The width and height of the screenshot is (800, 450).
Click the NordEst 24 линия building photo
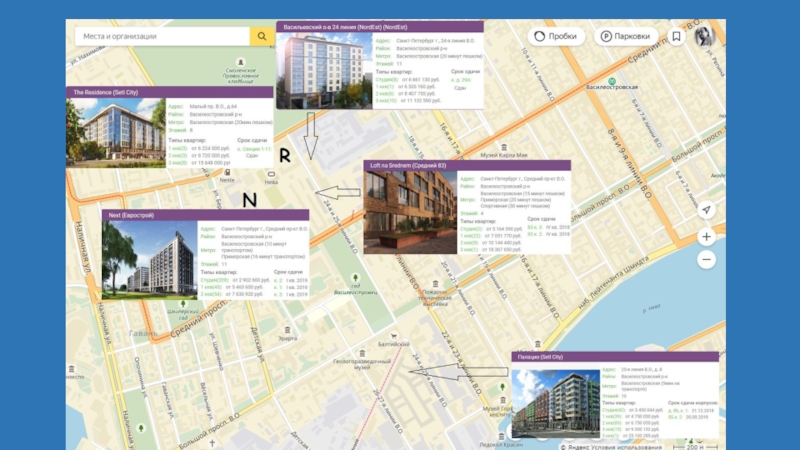coord(324,71)
